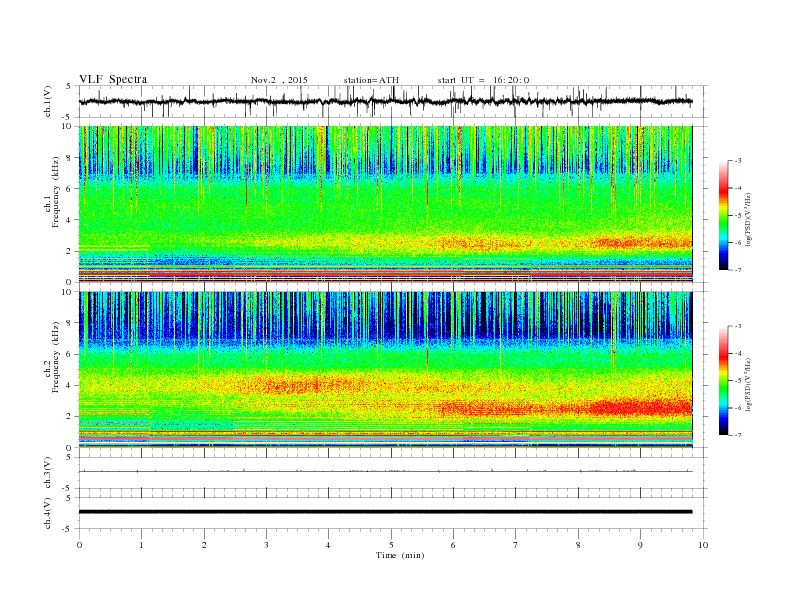Click the "station=ATH" label
Screen dimensions: 792x612
pos(371,80)
